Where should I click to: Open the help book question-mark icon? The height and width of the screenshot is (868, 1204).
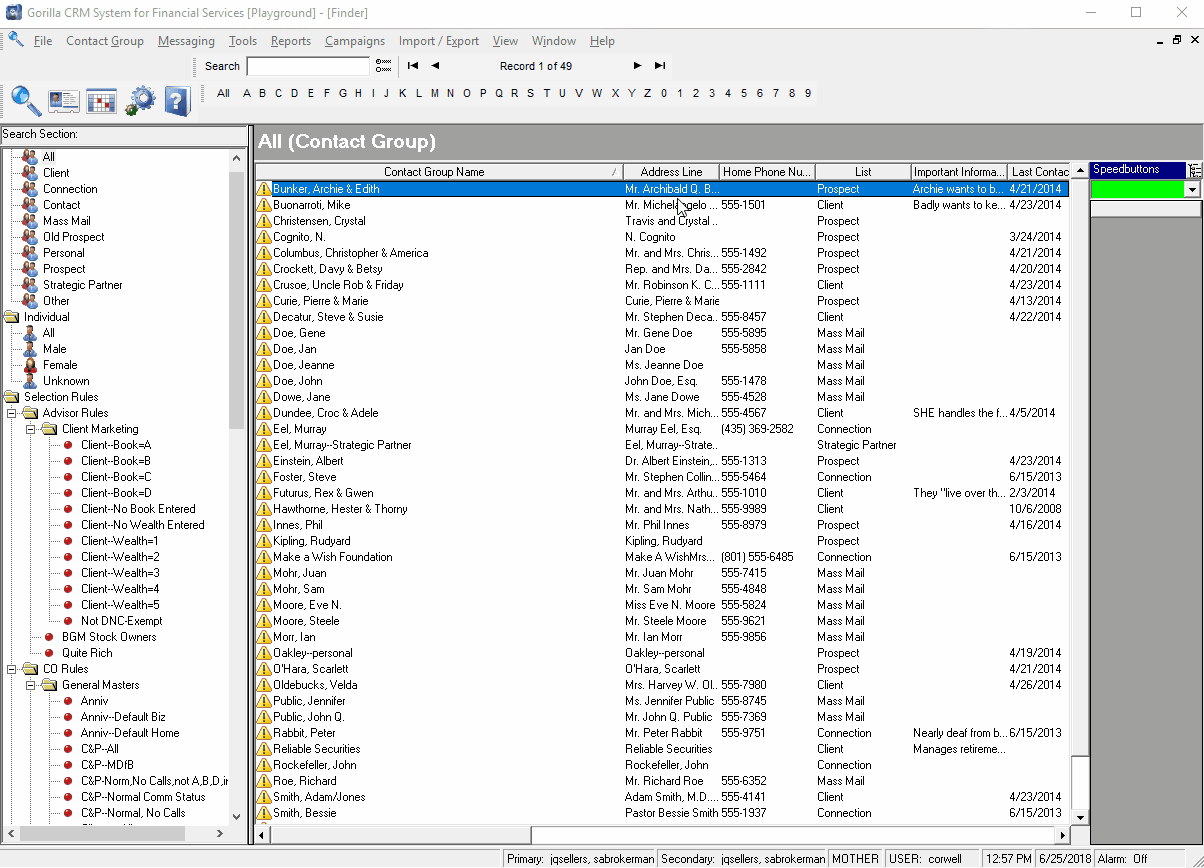click(176, 101)
